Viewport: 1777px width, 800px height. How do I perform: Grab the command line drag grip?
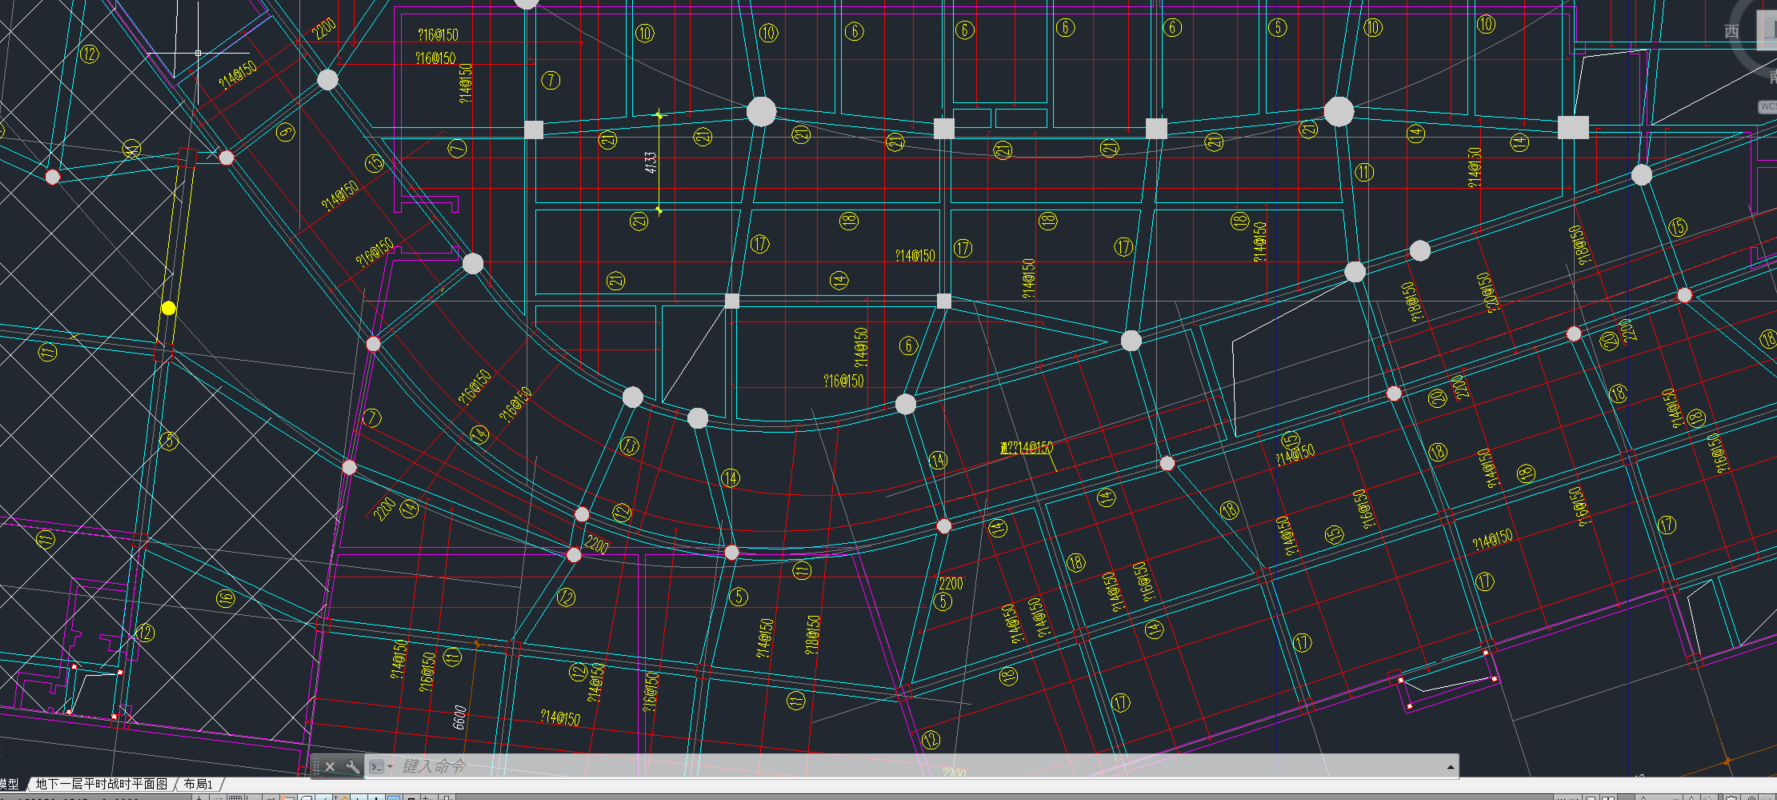pos(316,767)
